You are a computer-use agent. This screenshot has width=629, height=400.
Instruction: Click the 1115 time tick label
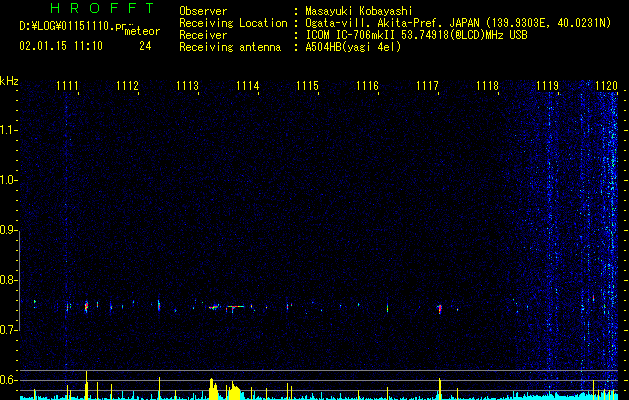coord(307,86)
